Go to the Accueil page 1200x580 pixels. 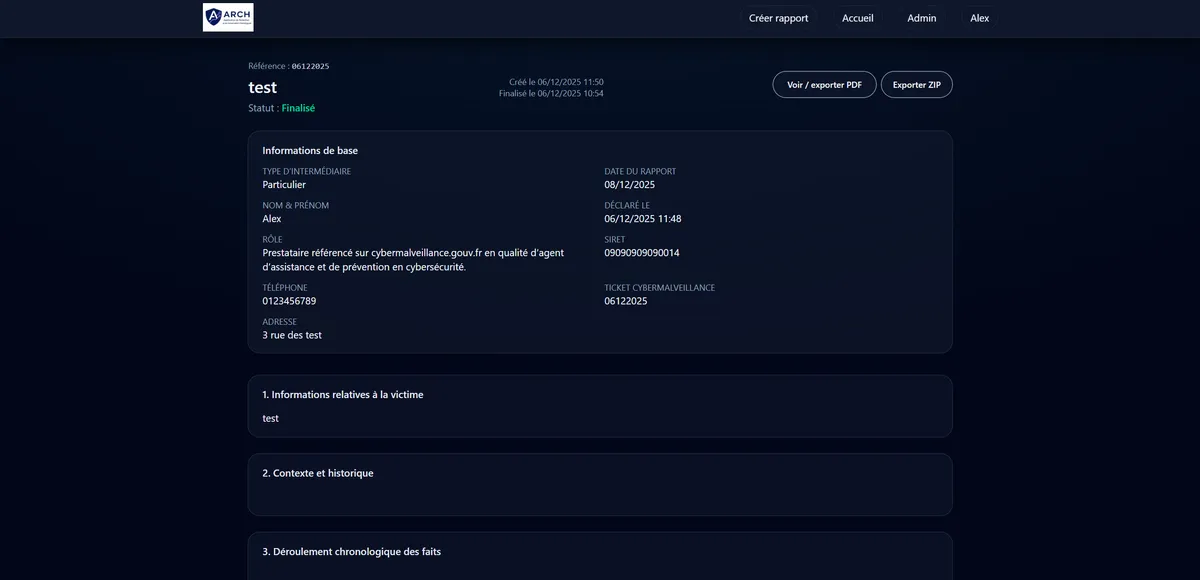tap(857, 18)
